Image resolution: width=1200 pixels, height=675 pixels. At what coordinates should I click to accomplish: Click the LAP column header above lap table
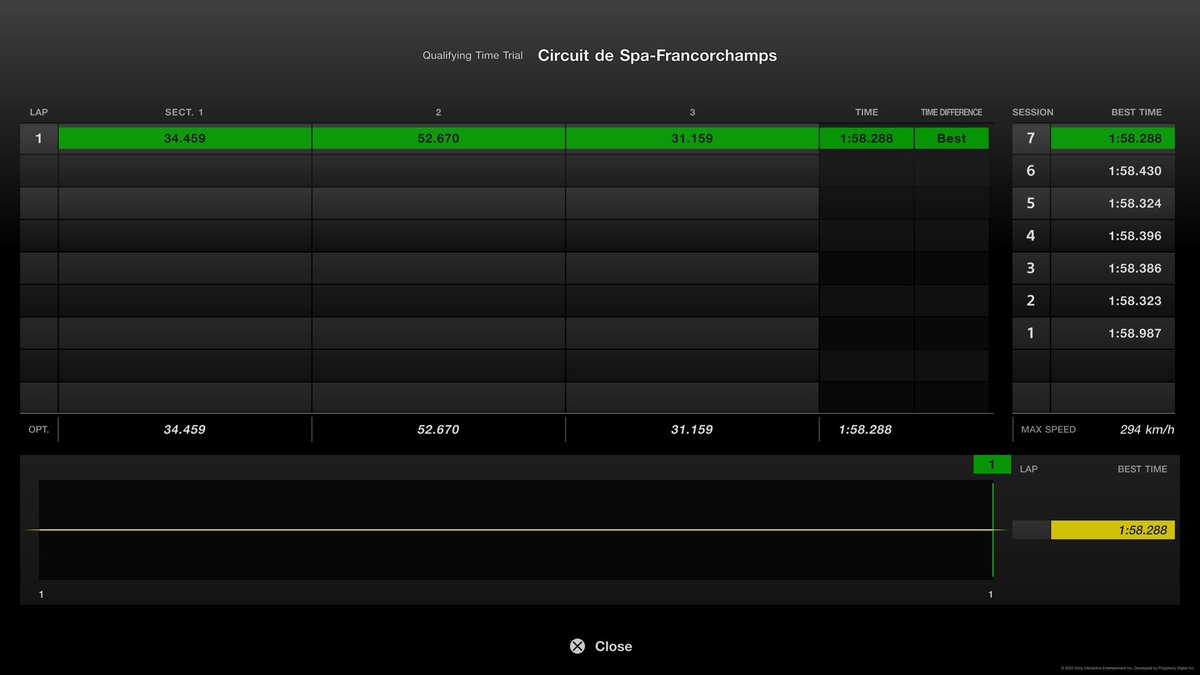[x=39, y=112]
